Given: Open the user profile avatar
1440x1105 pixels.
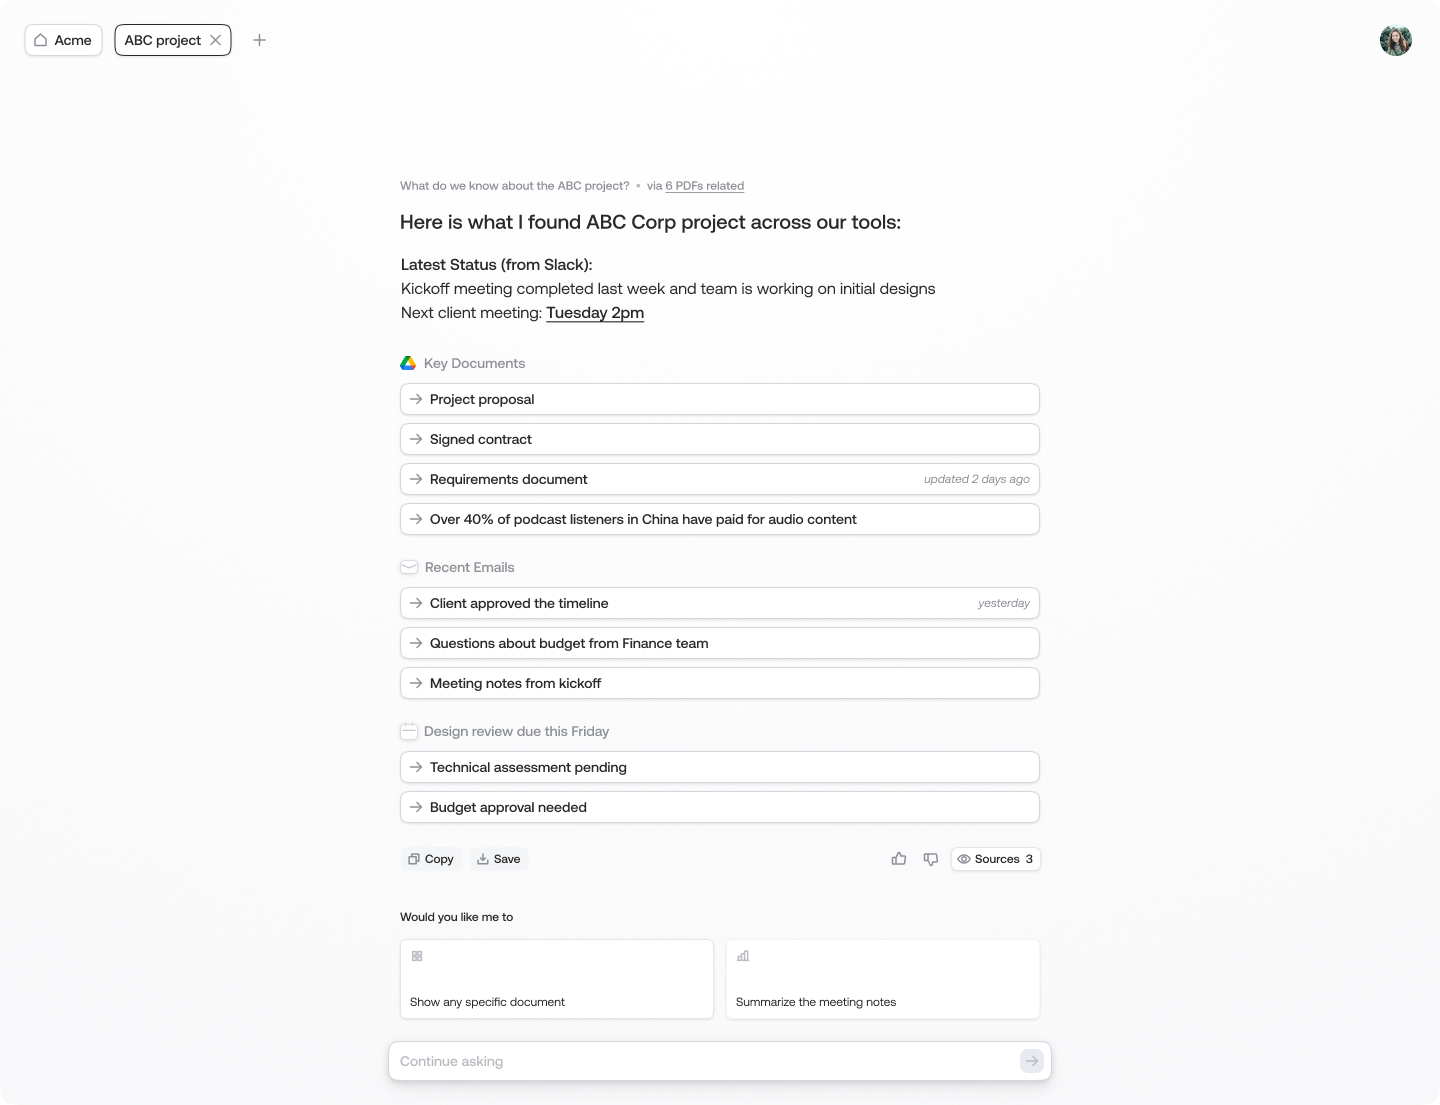Looking at the screenshot, I should pos(1395,40).
